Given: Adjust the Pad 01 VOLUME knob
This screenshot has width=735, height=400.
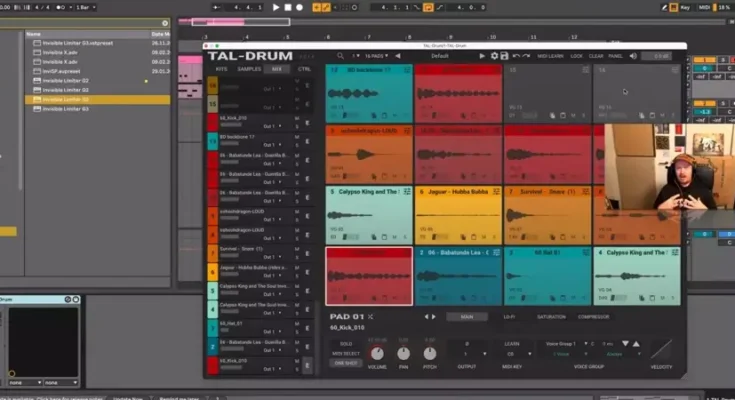Looking at the screenshot, I should pos(377,352).
